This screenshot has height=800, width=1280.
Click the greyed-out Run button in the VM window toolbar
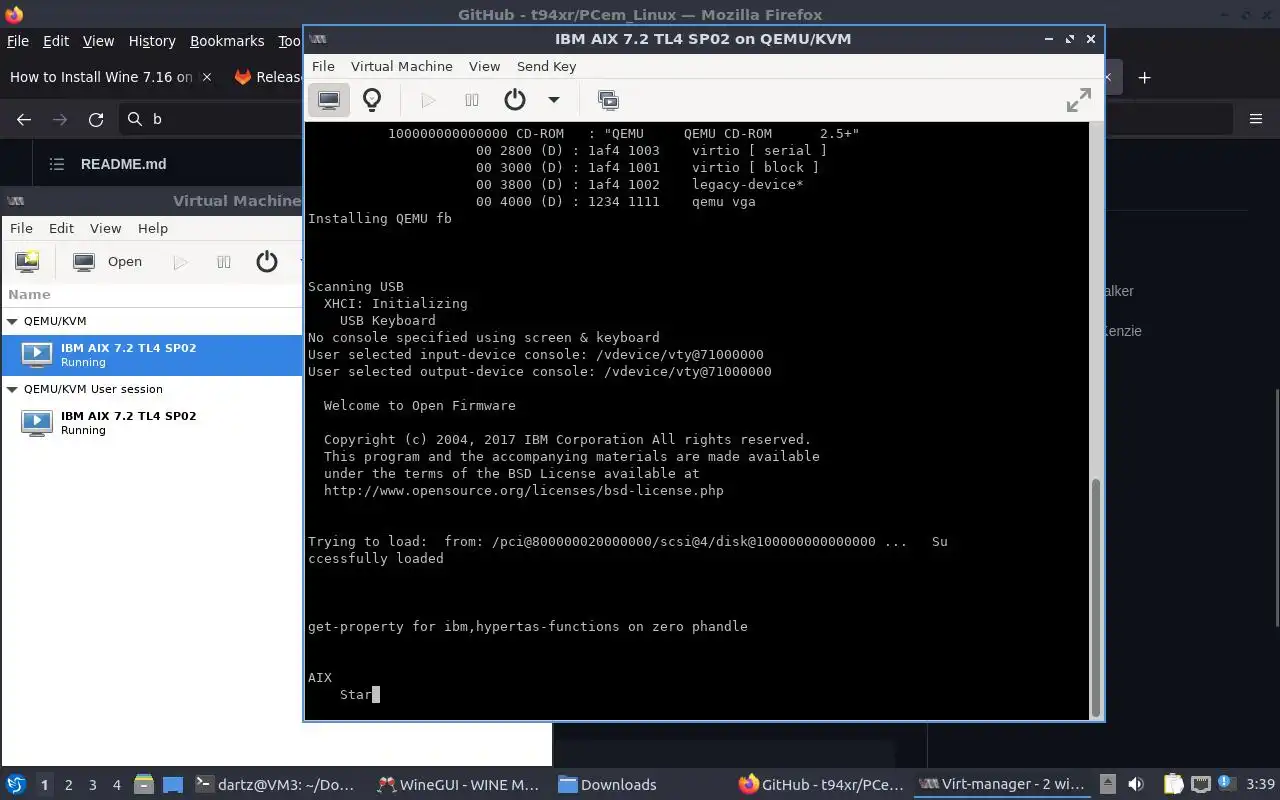(x=428, y=99)
